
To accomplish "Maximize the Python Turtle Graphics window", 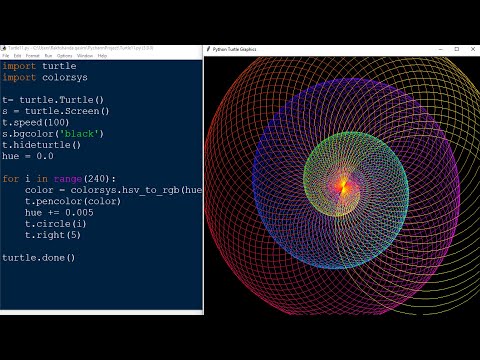I will [457, 49].
